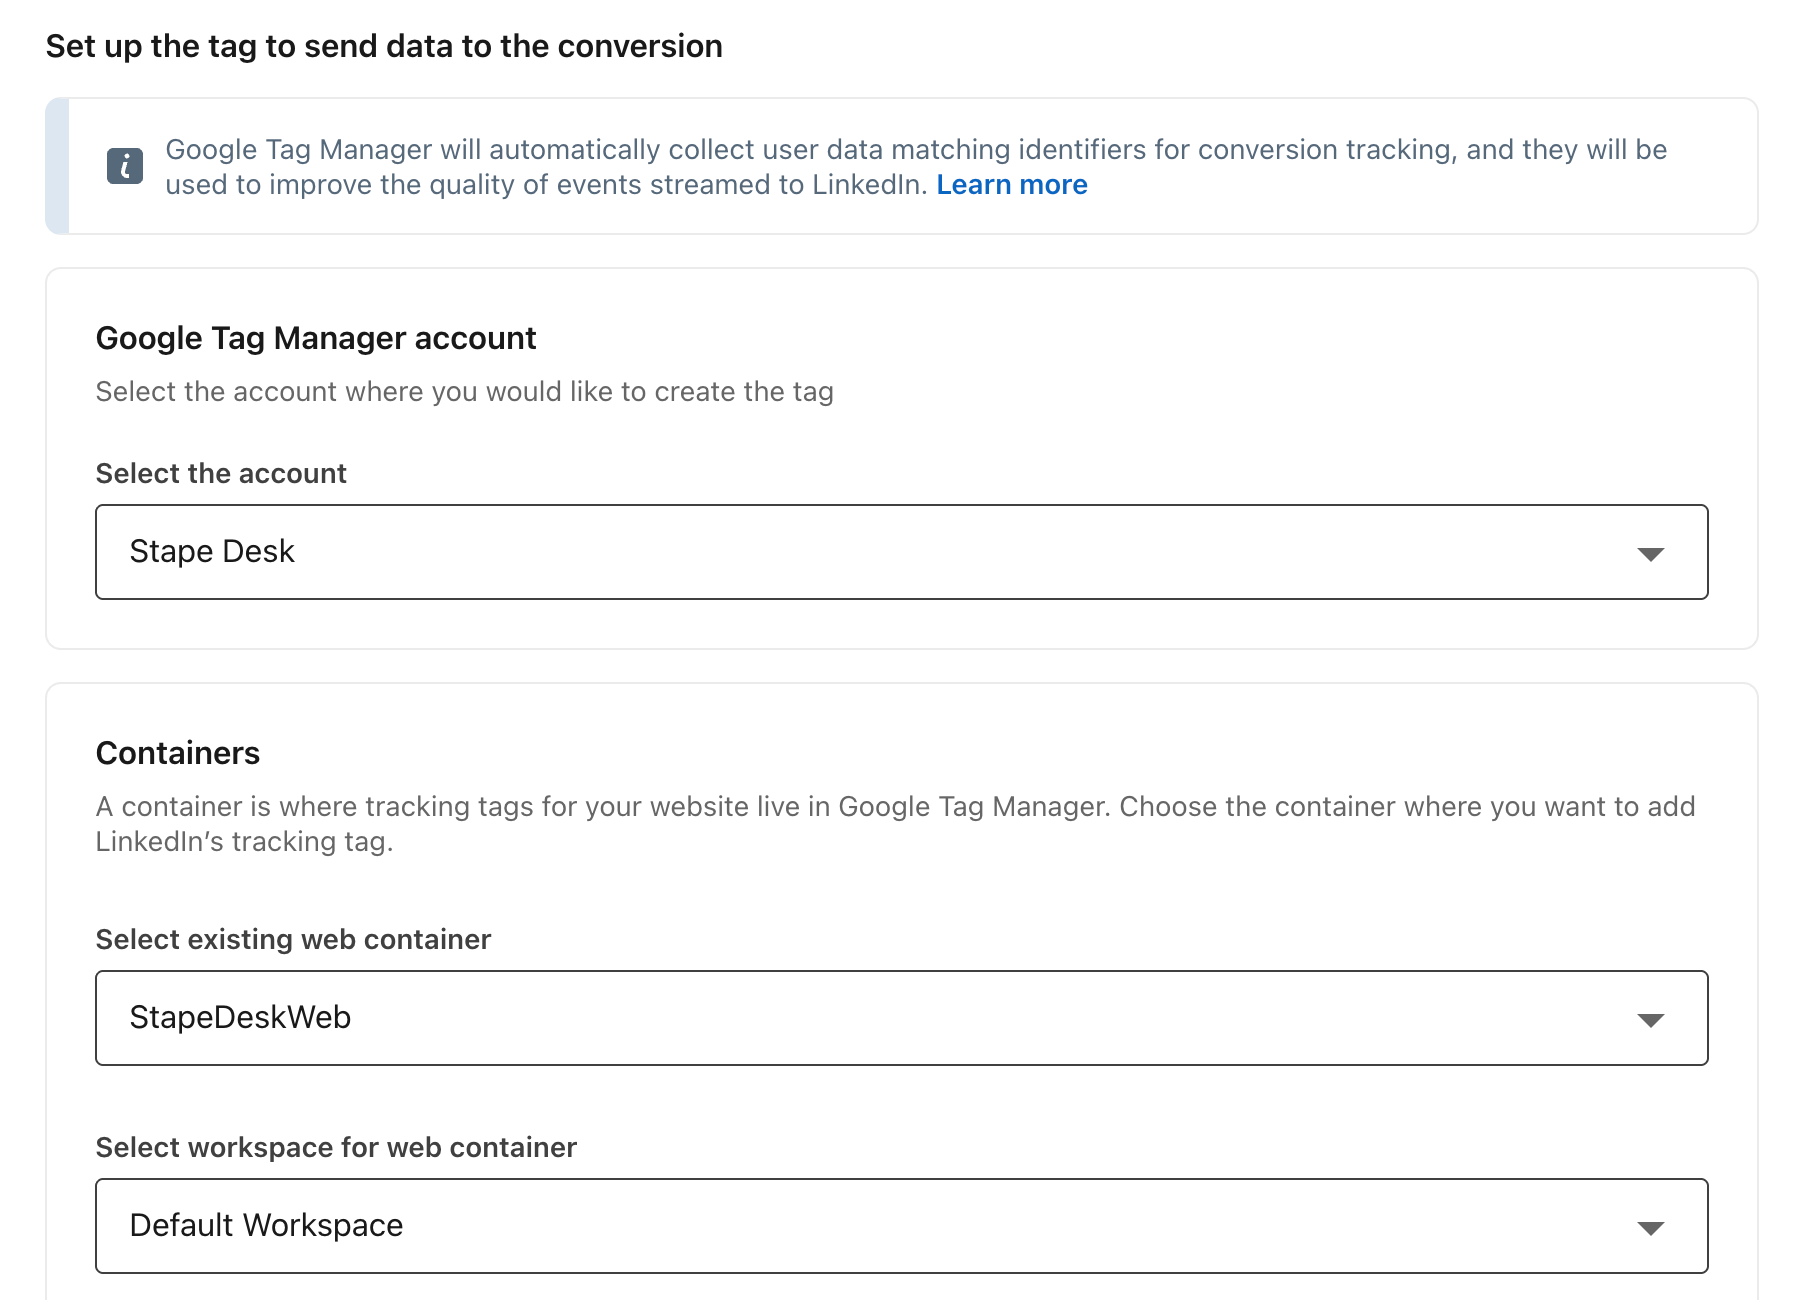Click the 'Containers' heading

[178, 753]
